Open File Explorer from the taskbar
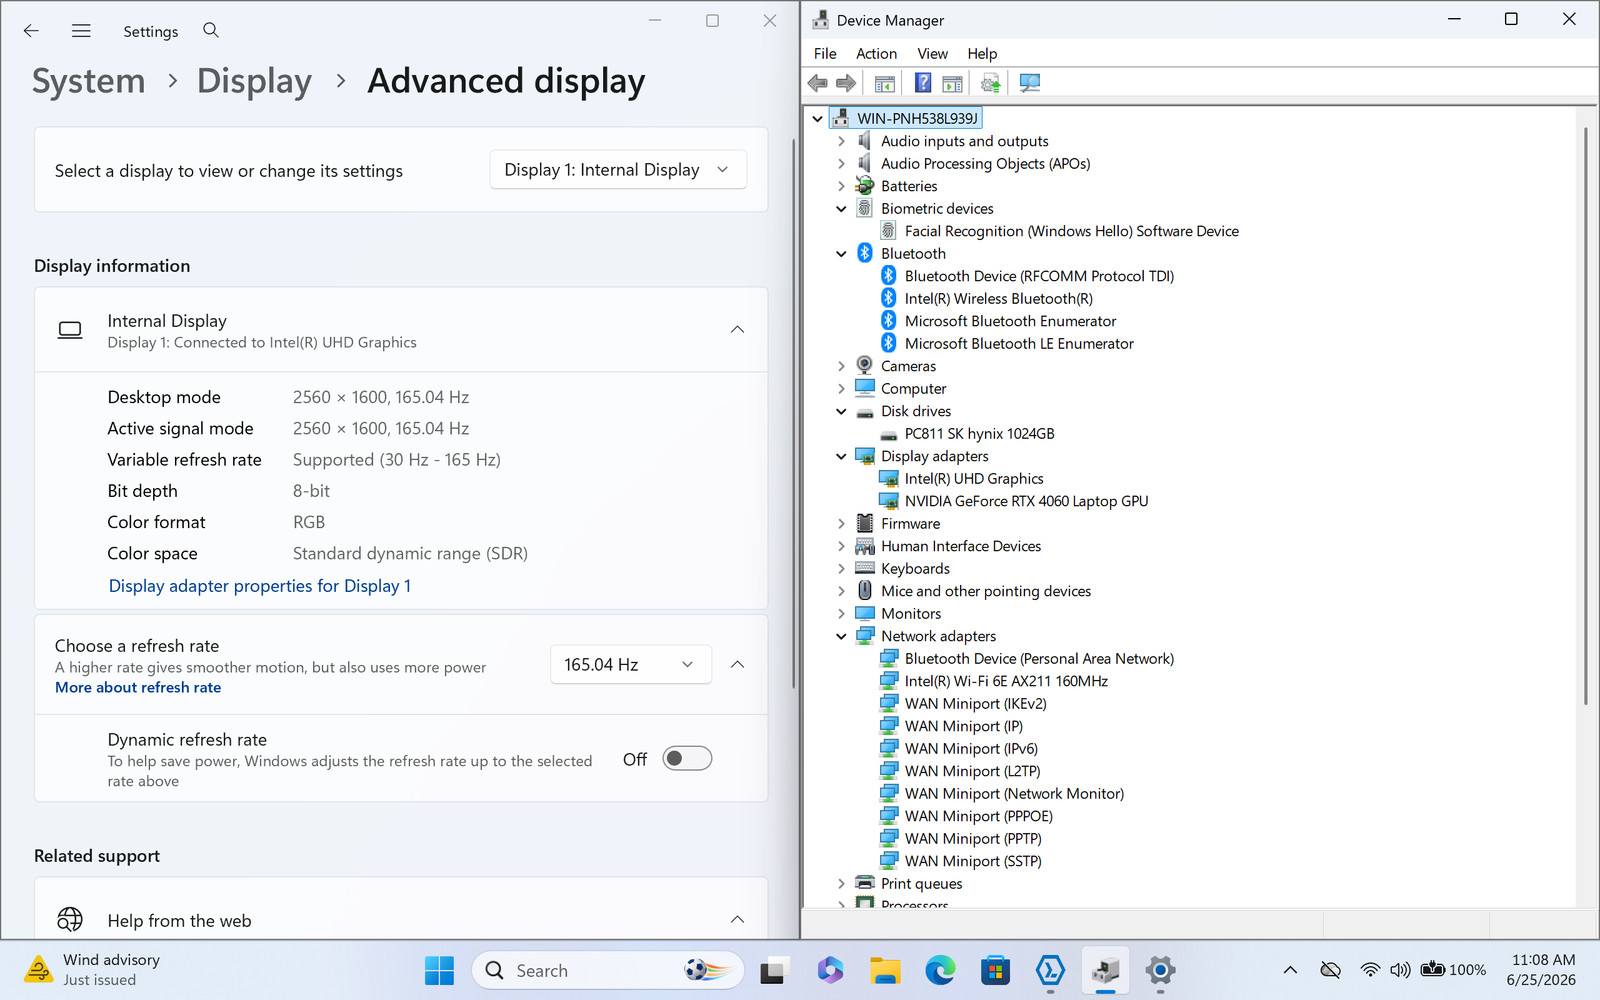This screenshot has width=1600, height=1000. coord(885,970)
